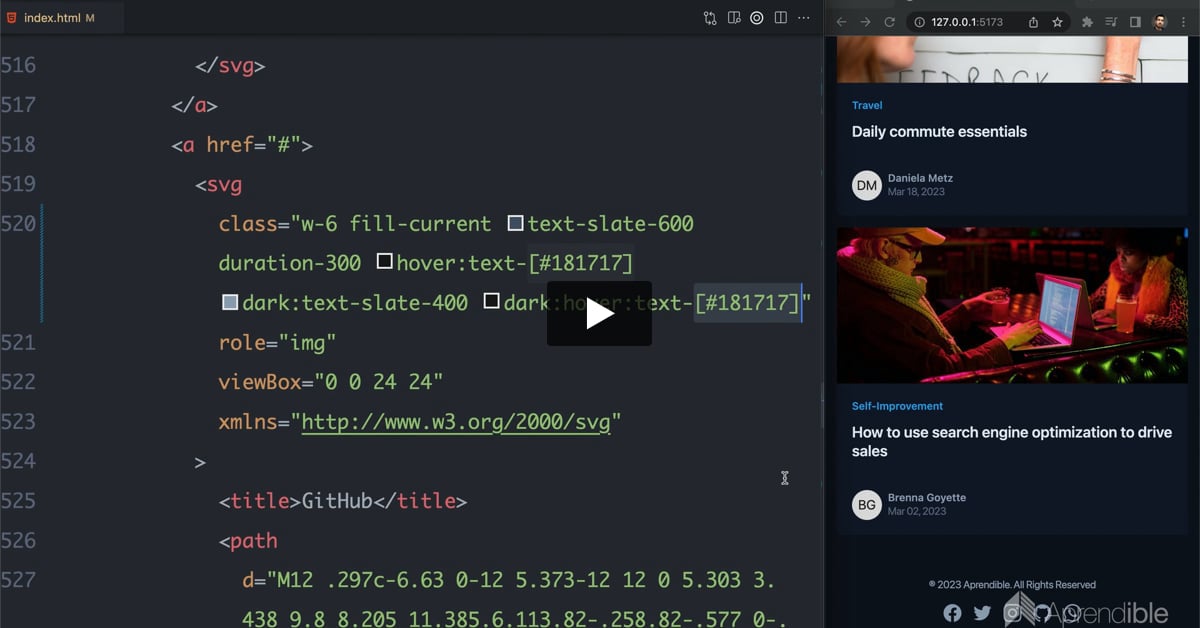This screenshot has height=628, width=1200.
Task: Open browser Extensions puzzle icon
Action: click(1087, 22)
